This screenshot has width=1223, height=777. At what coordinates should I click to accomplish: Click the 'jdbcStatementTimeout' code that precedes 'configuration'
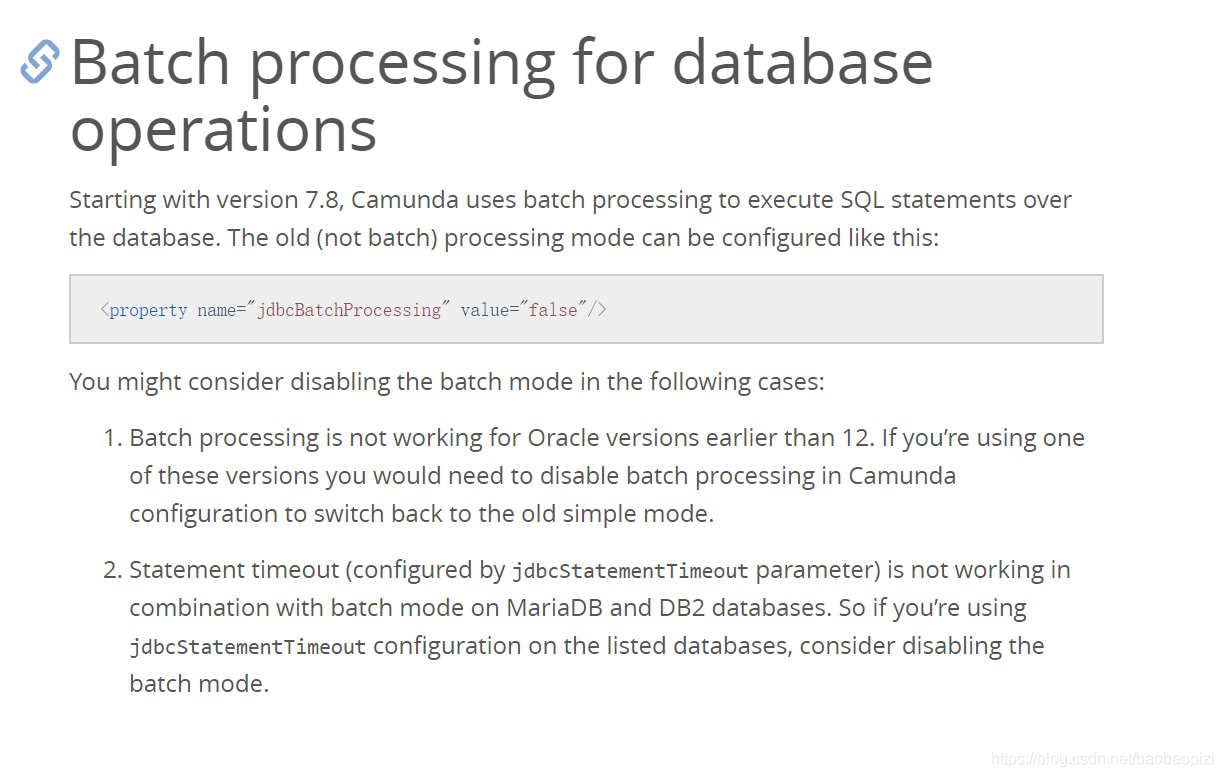[248, 647]
